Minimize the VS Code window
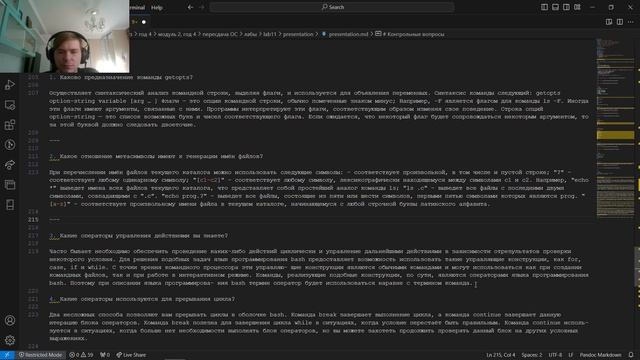The height and width of the screenshot is (360, 640). tap(592, 7)
